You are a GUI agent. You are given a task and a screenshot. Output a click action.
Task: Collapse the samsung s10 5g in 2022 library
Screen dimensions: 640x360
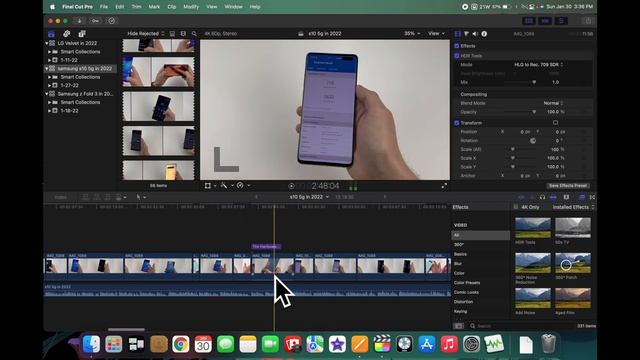pos(47,69)
